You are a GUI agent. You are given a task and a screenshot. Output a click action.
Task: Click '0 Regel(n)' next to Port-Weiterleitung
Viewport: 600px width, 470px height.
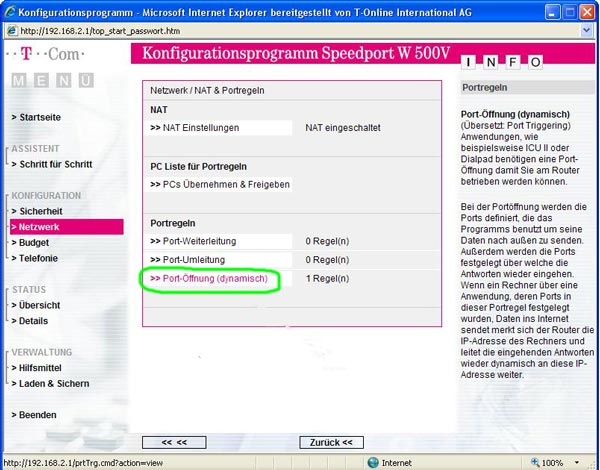(x=328, y=241)
